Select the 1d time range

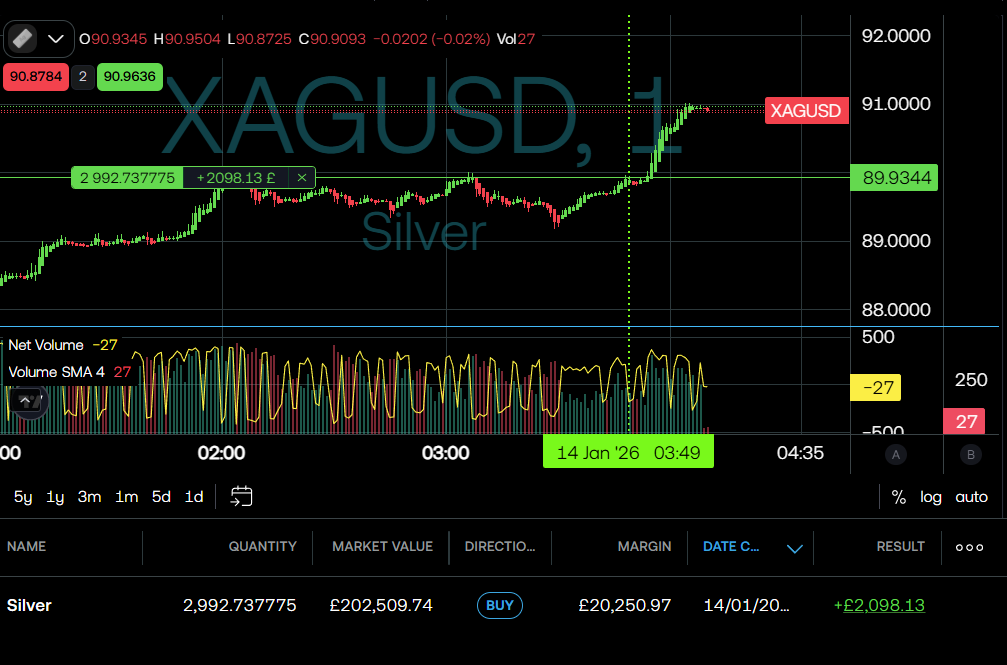194,497
